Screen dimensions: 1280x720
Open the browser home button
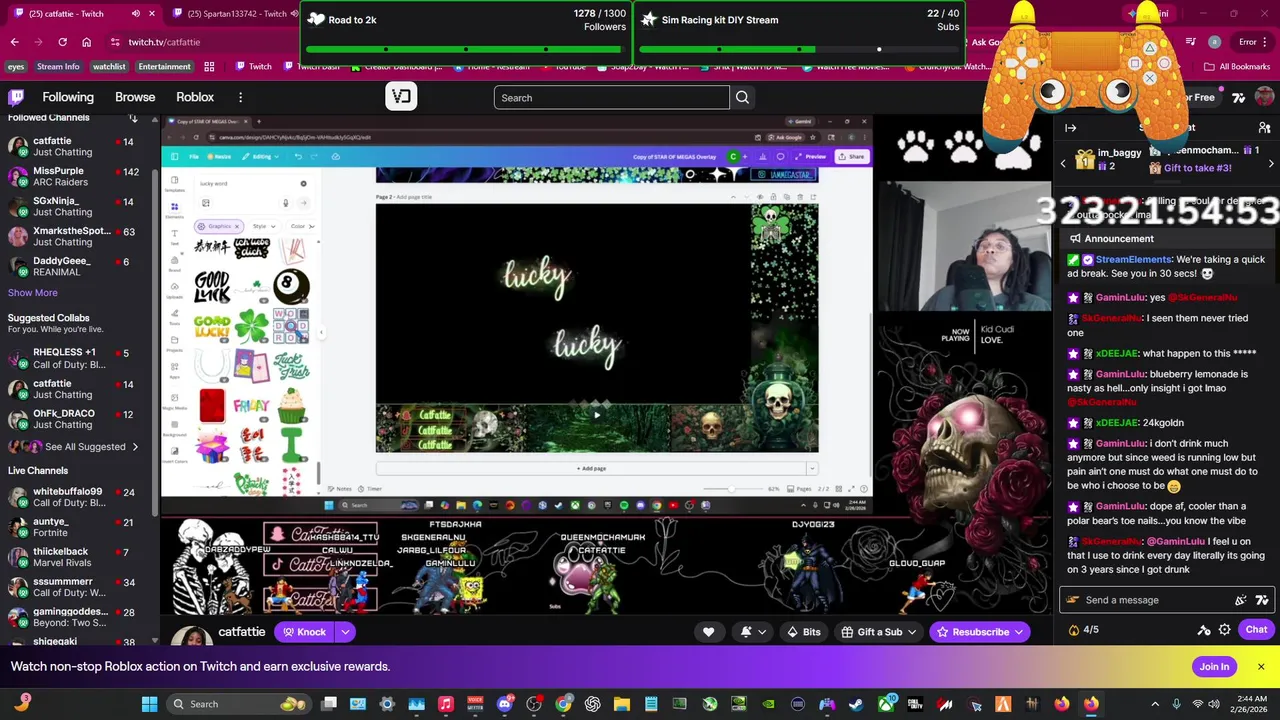[86, 42]
